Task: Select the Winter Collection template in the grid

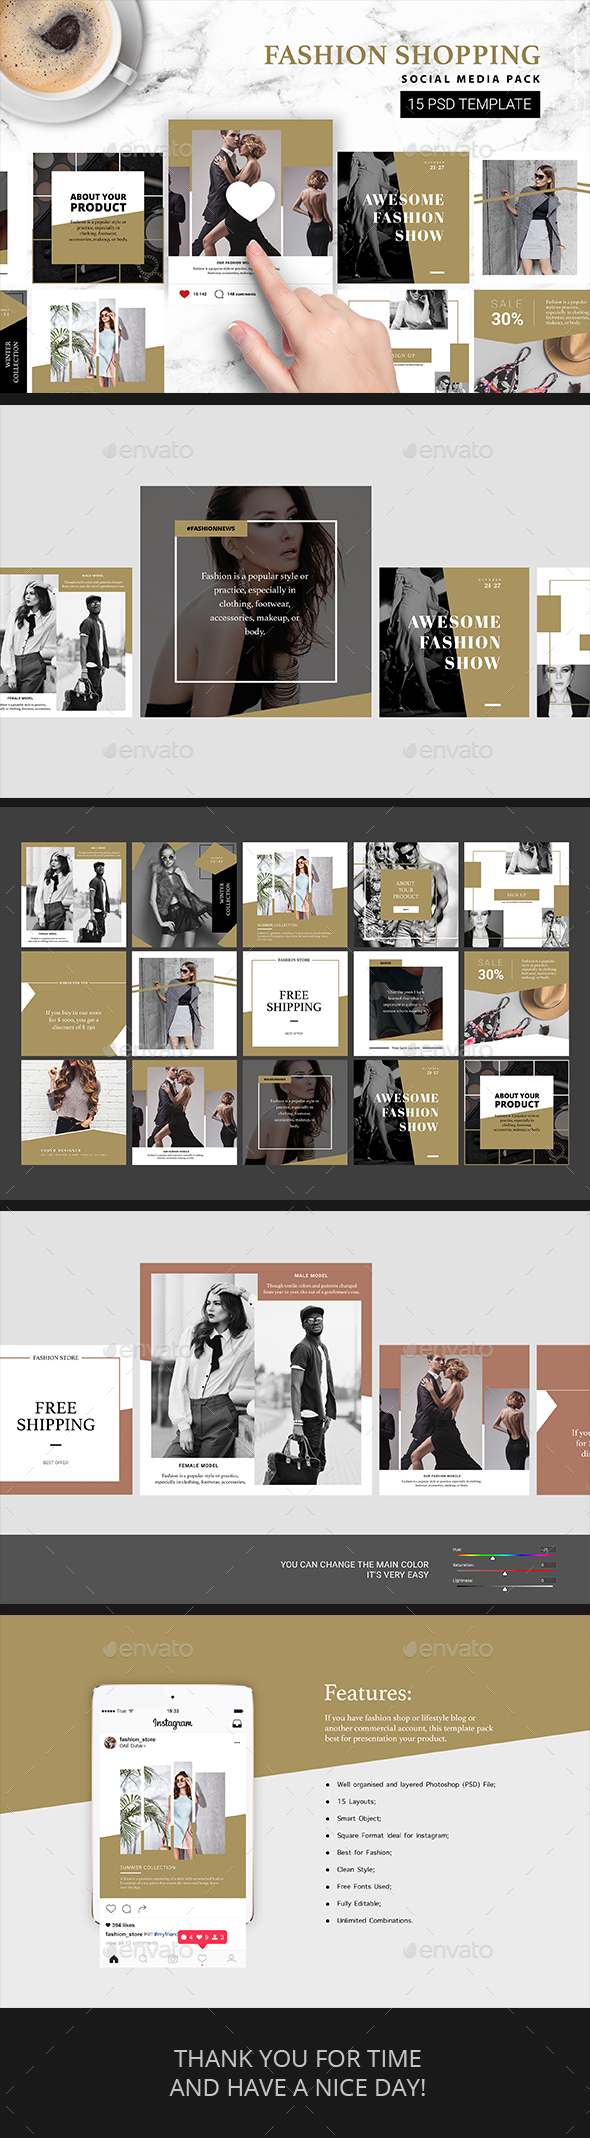Action: [185, 895]
